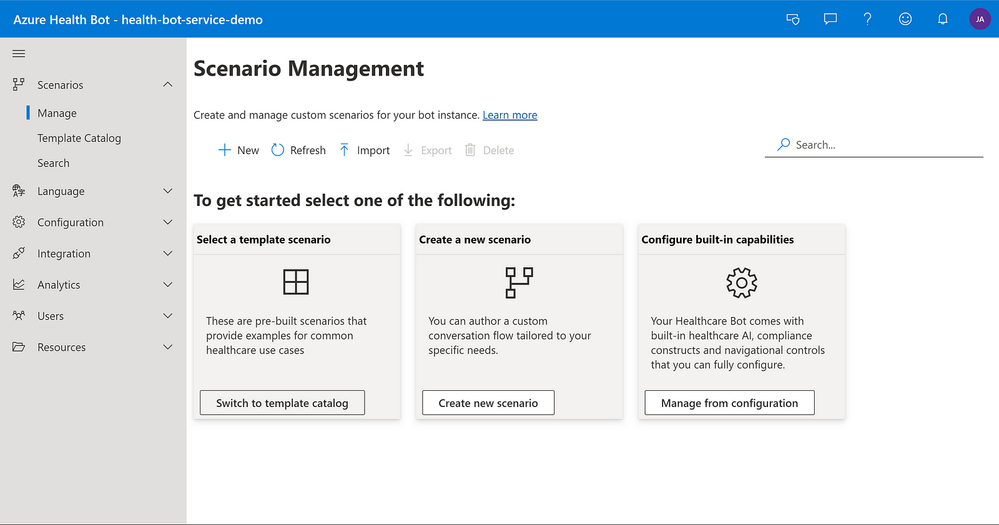Open Template Catalog in sidebar

pos(79,138)
